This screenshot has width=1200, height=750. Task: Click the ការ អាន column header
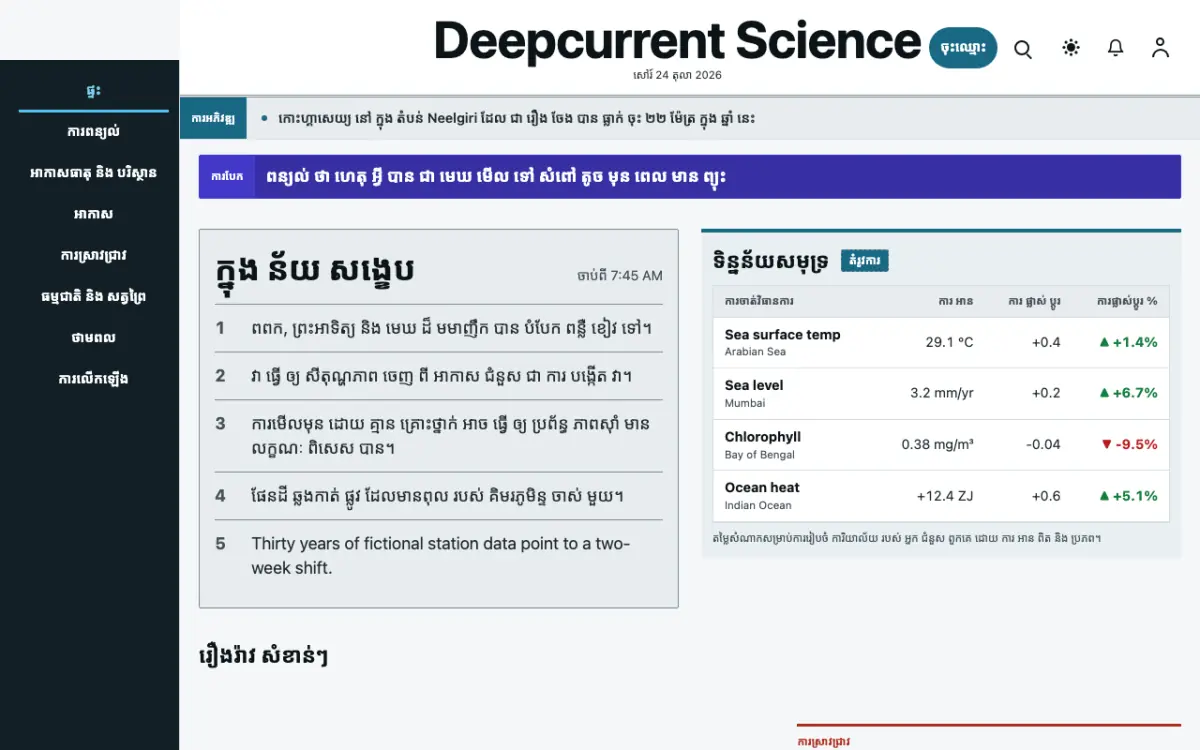click(x=955, y=301)
